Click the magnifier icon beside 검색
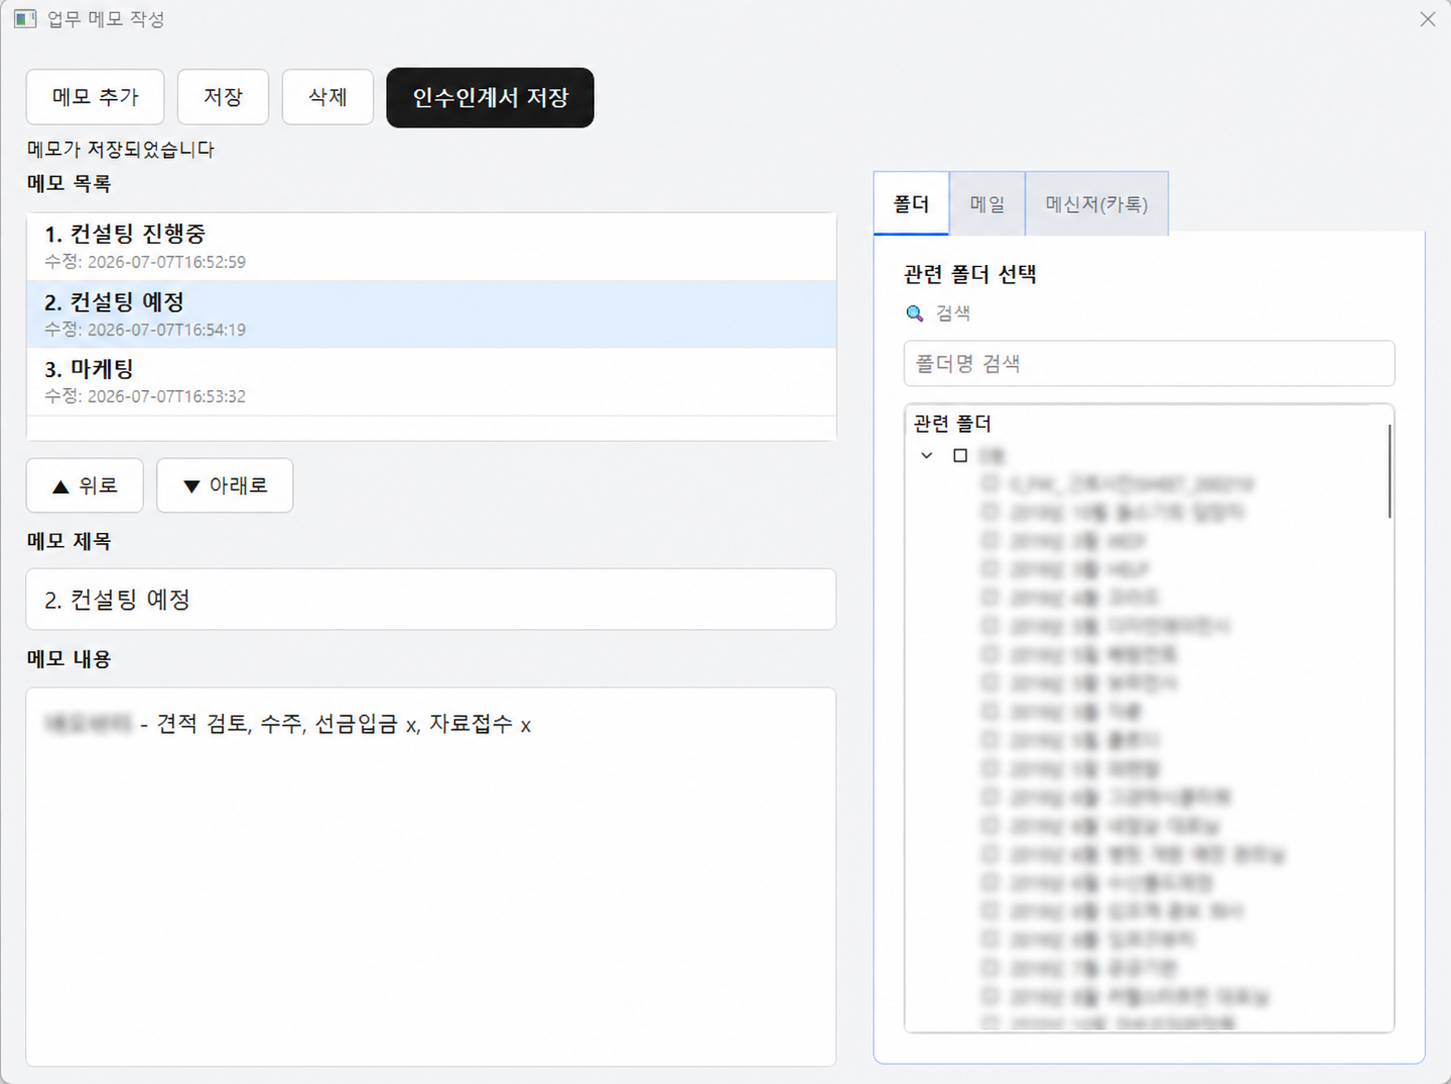 tap(914, 313)
